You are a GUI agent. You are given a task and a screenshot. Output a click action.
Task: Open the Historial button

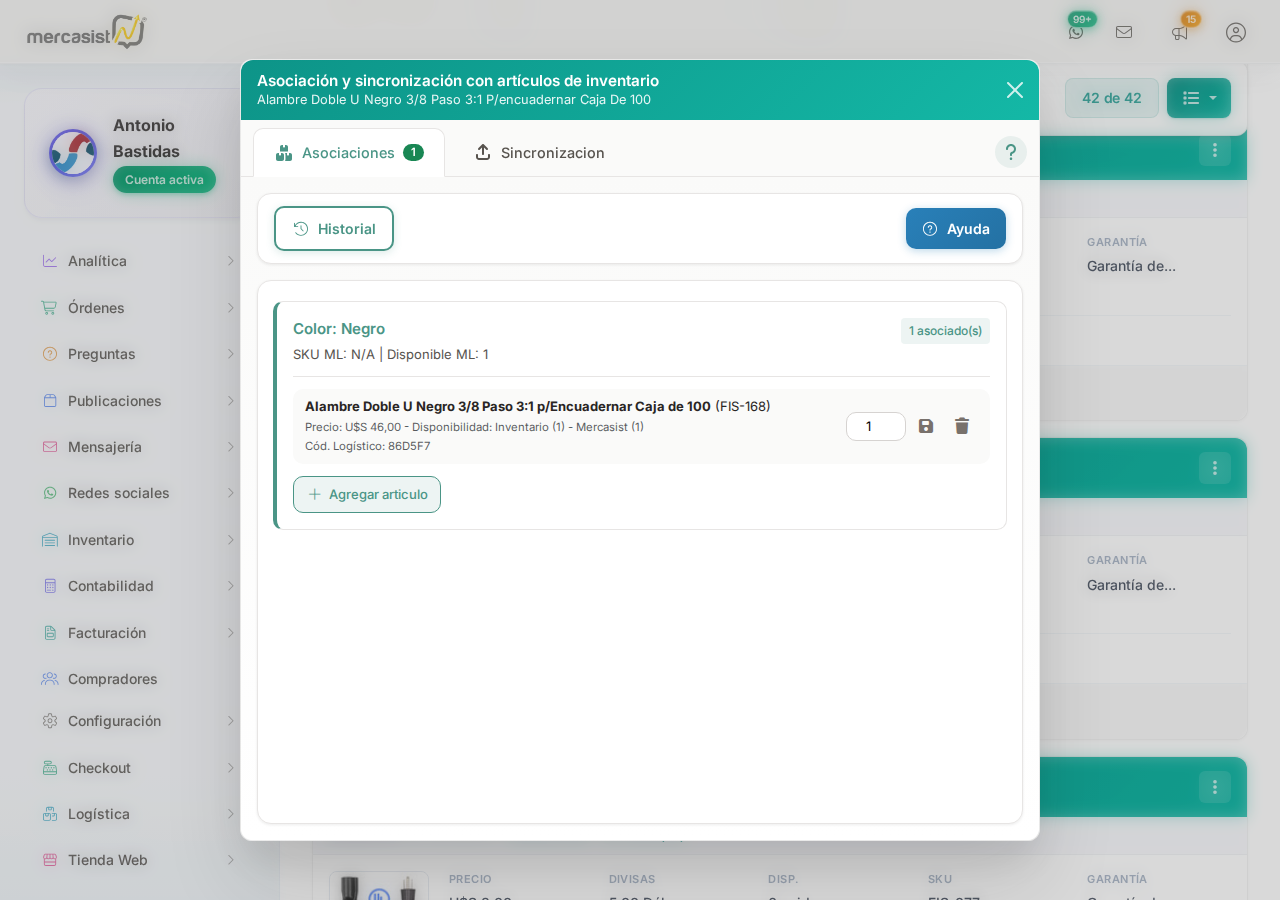click(334, 229)
